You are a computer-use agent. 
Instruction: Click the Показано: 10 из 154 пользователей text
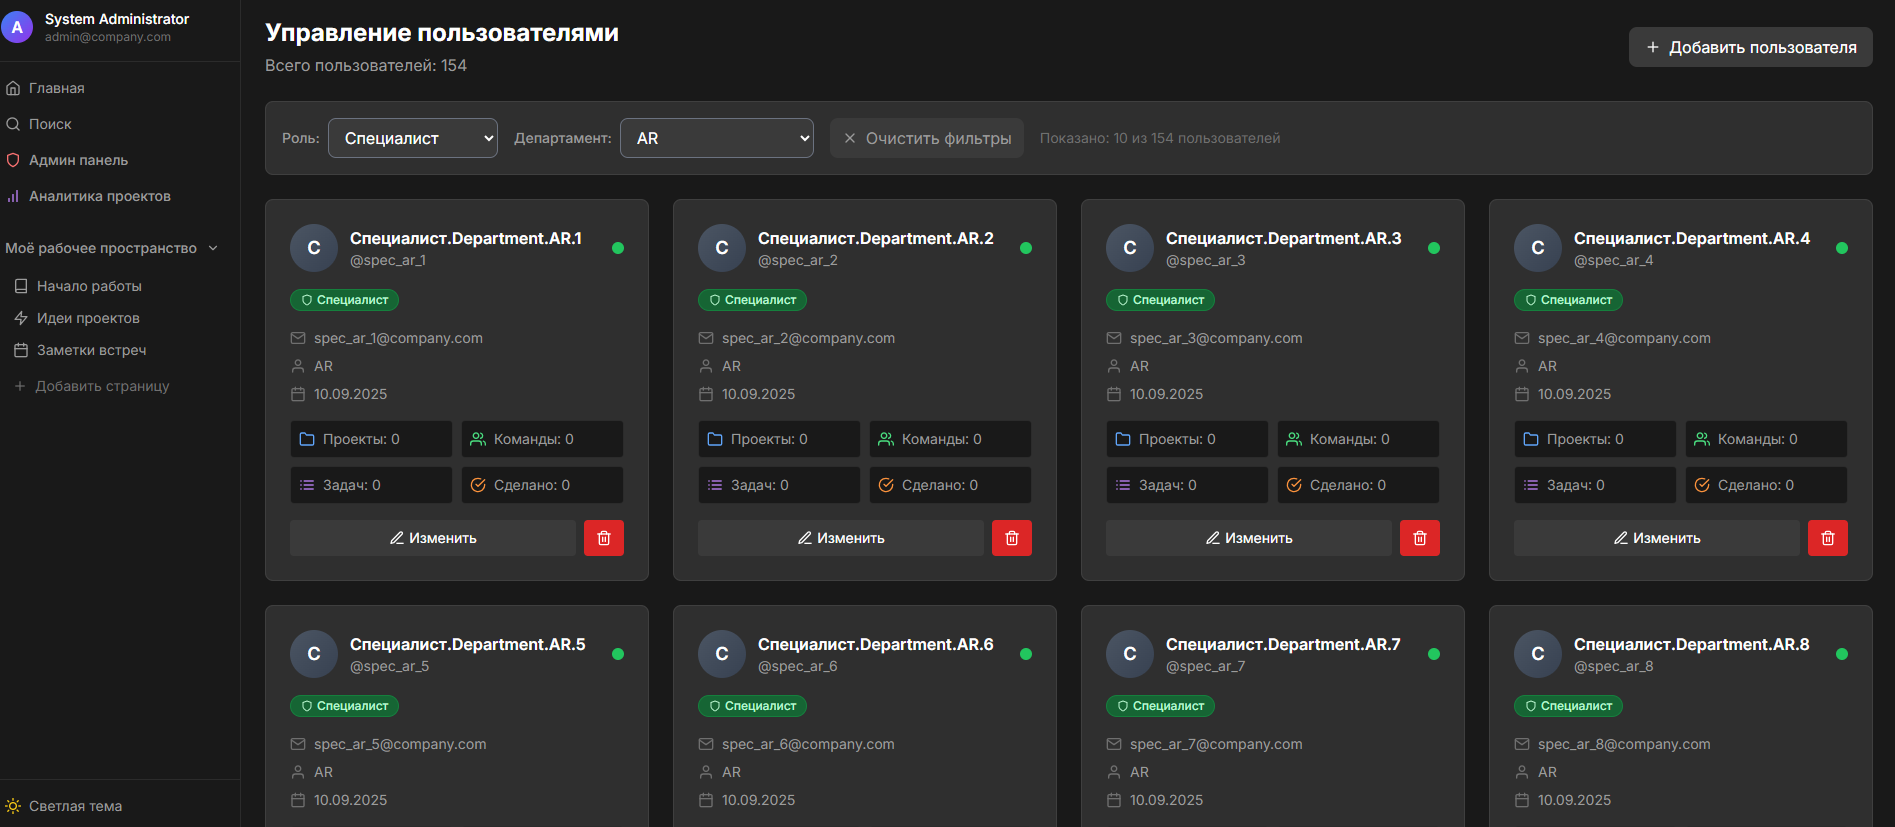[x=1160, y=138]
